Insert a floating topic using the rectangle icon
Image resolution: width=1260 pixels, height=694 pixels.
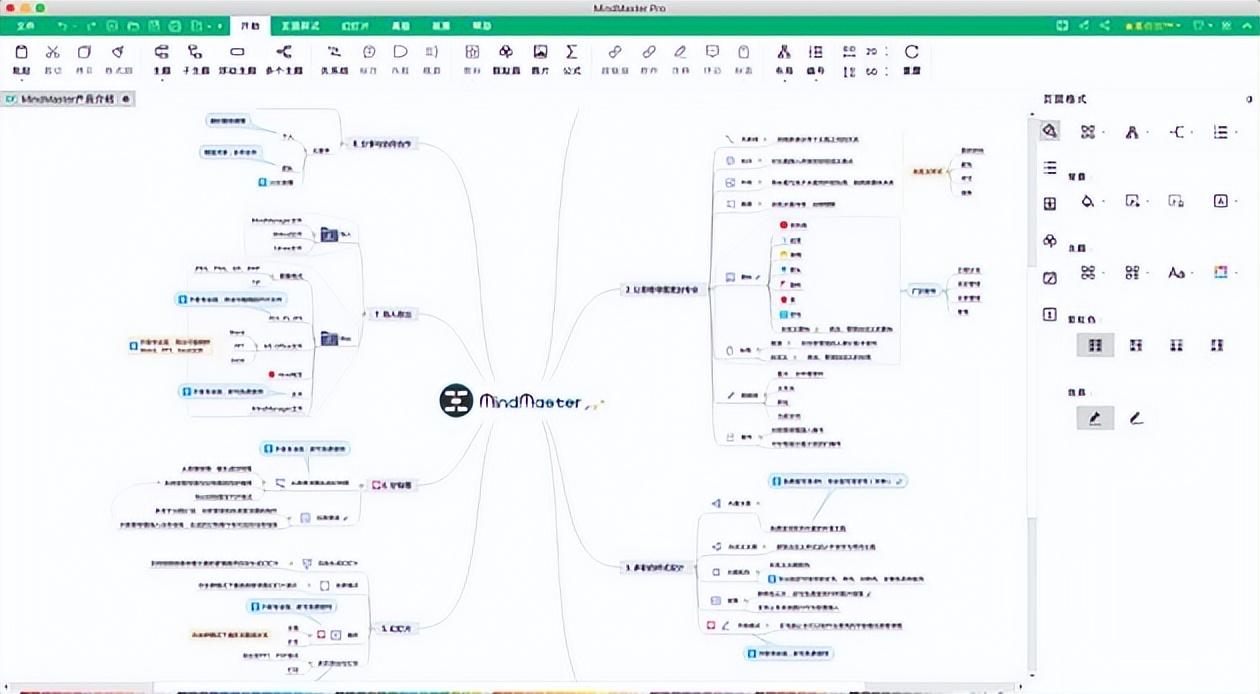click(x=237, y=52)
